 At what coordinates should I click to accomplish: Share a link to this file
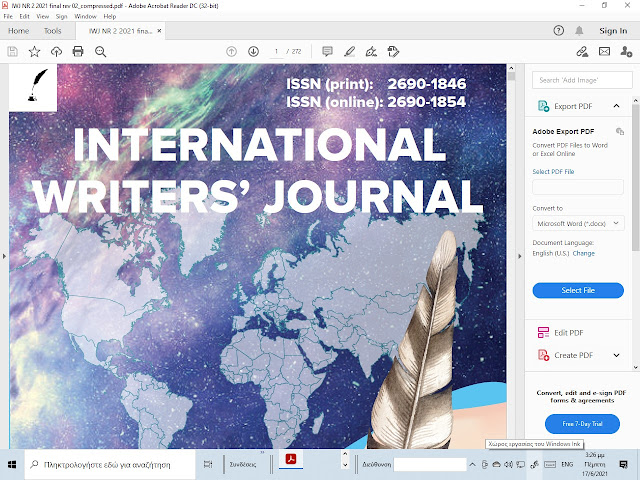582,51
